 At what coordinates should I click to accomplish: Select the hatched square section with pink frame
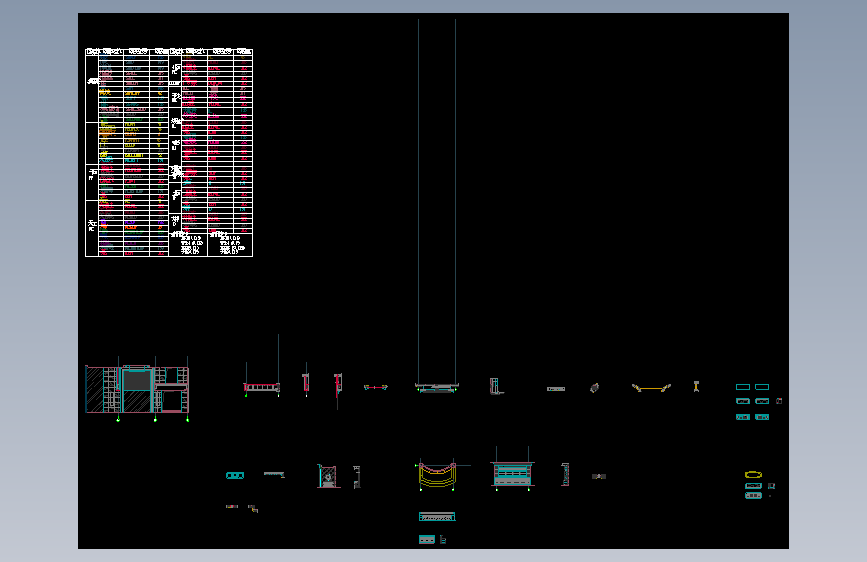[x=328, y=476]
